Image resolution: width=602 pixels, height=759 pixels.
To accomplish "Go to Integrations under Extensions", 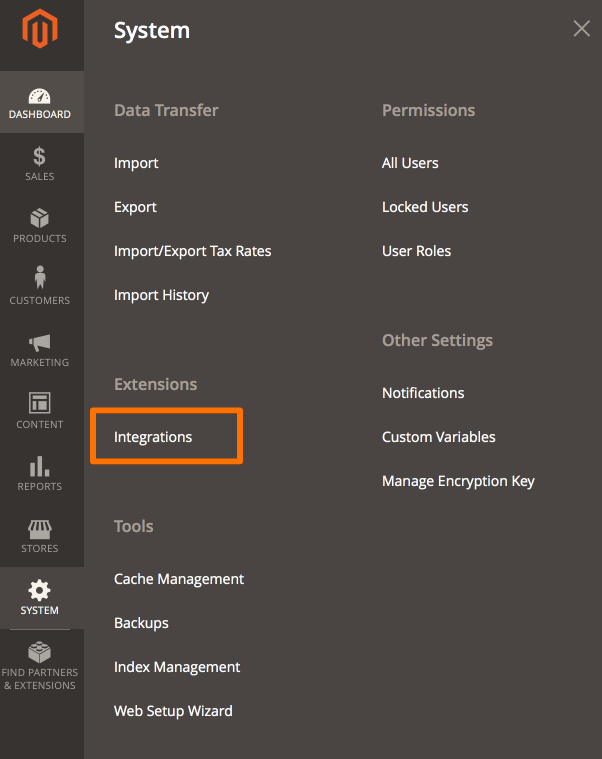I will [153, 437].
